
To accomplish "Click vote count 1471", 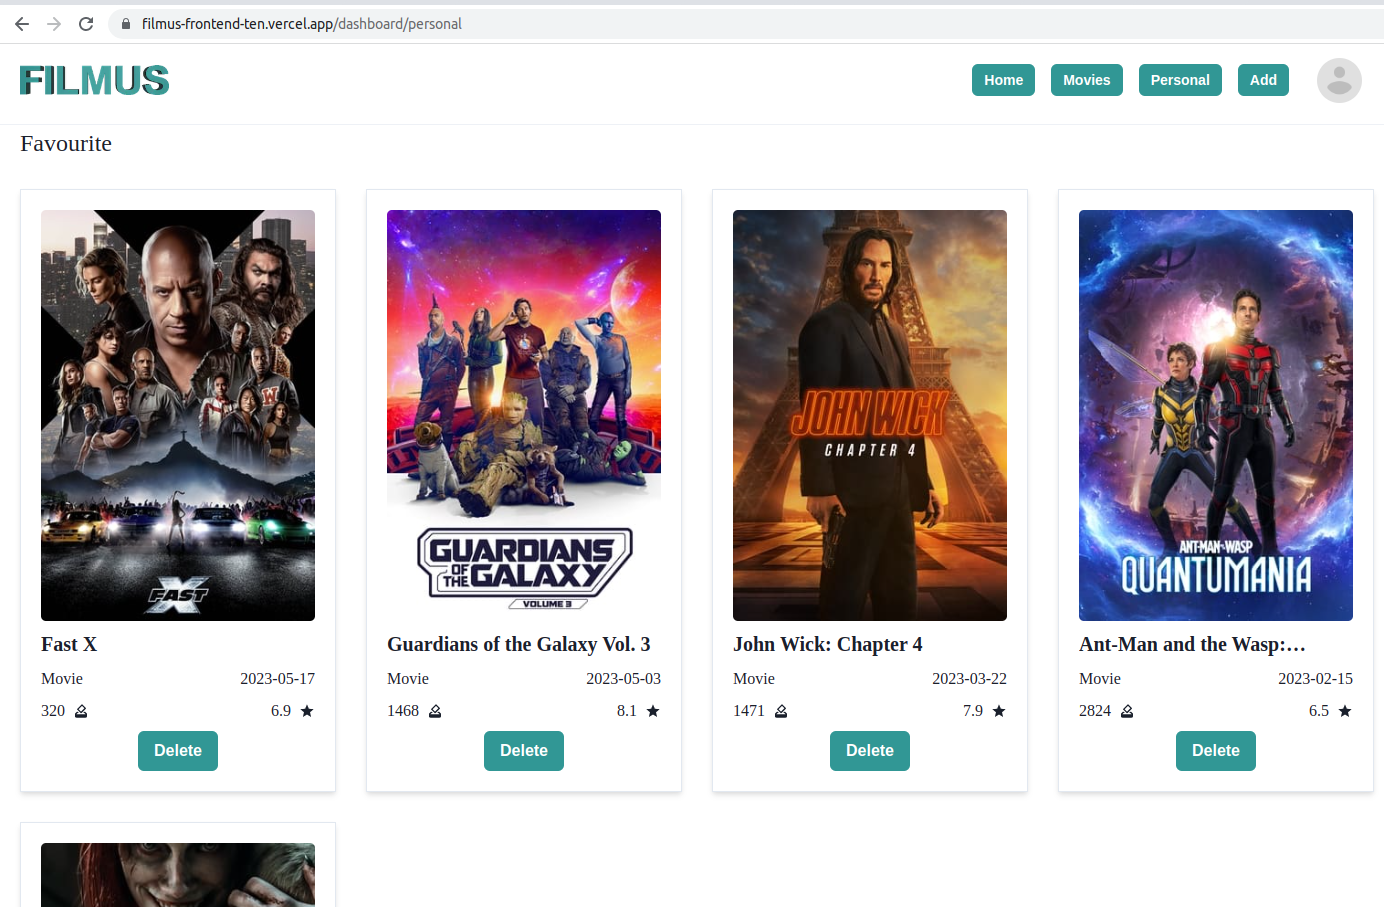I will click(749, 711).
